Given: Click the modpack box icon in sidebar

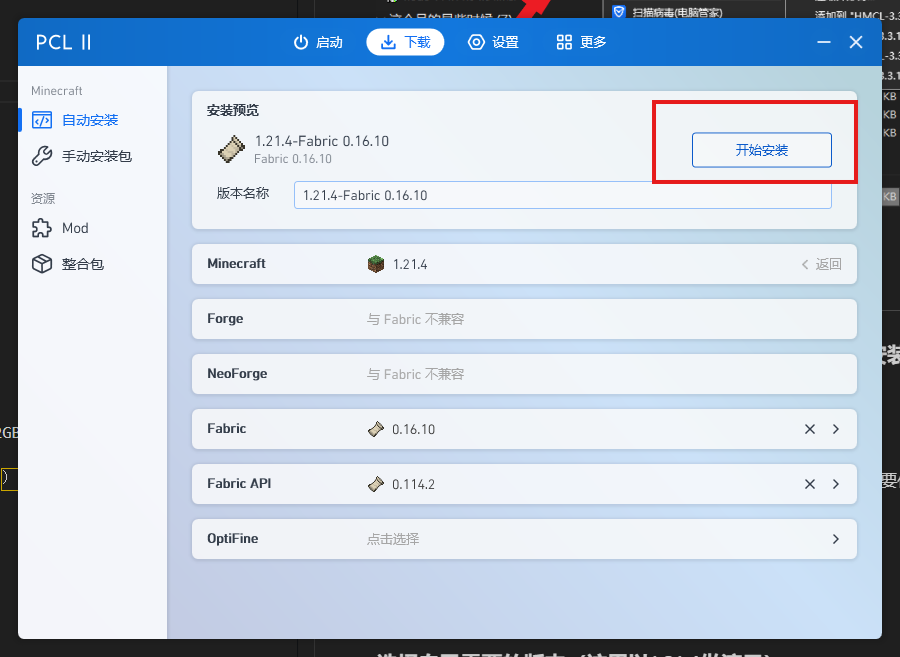Looking at the screenshot, I should point(41,264).
